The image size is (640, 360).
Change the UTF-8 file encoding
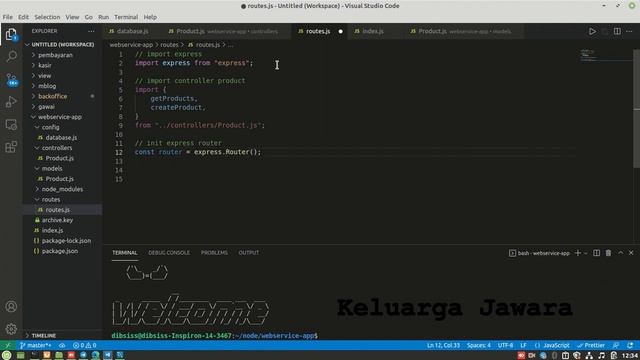click(x=505, y=345)
